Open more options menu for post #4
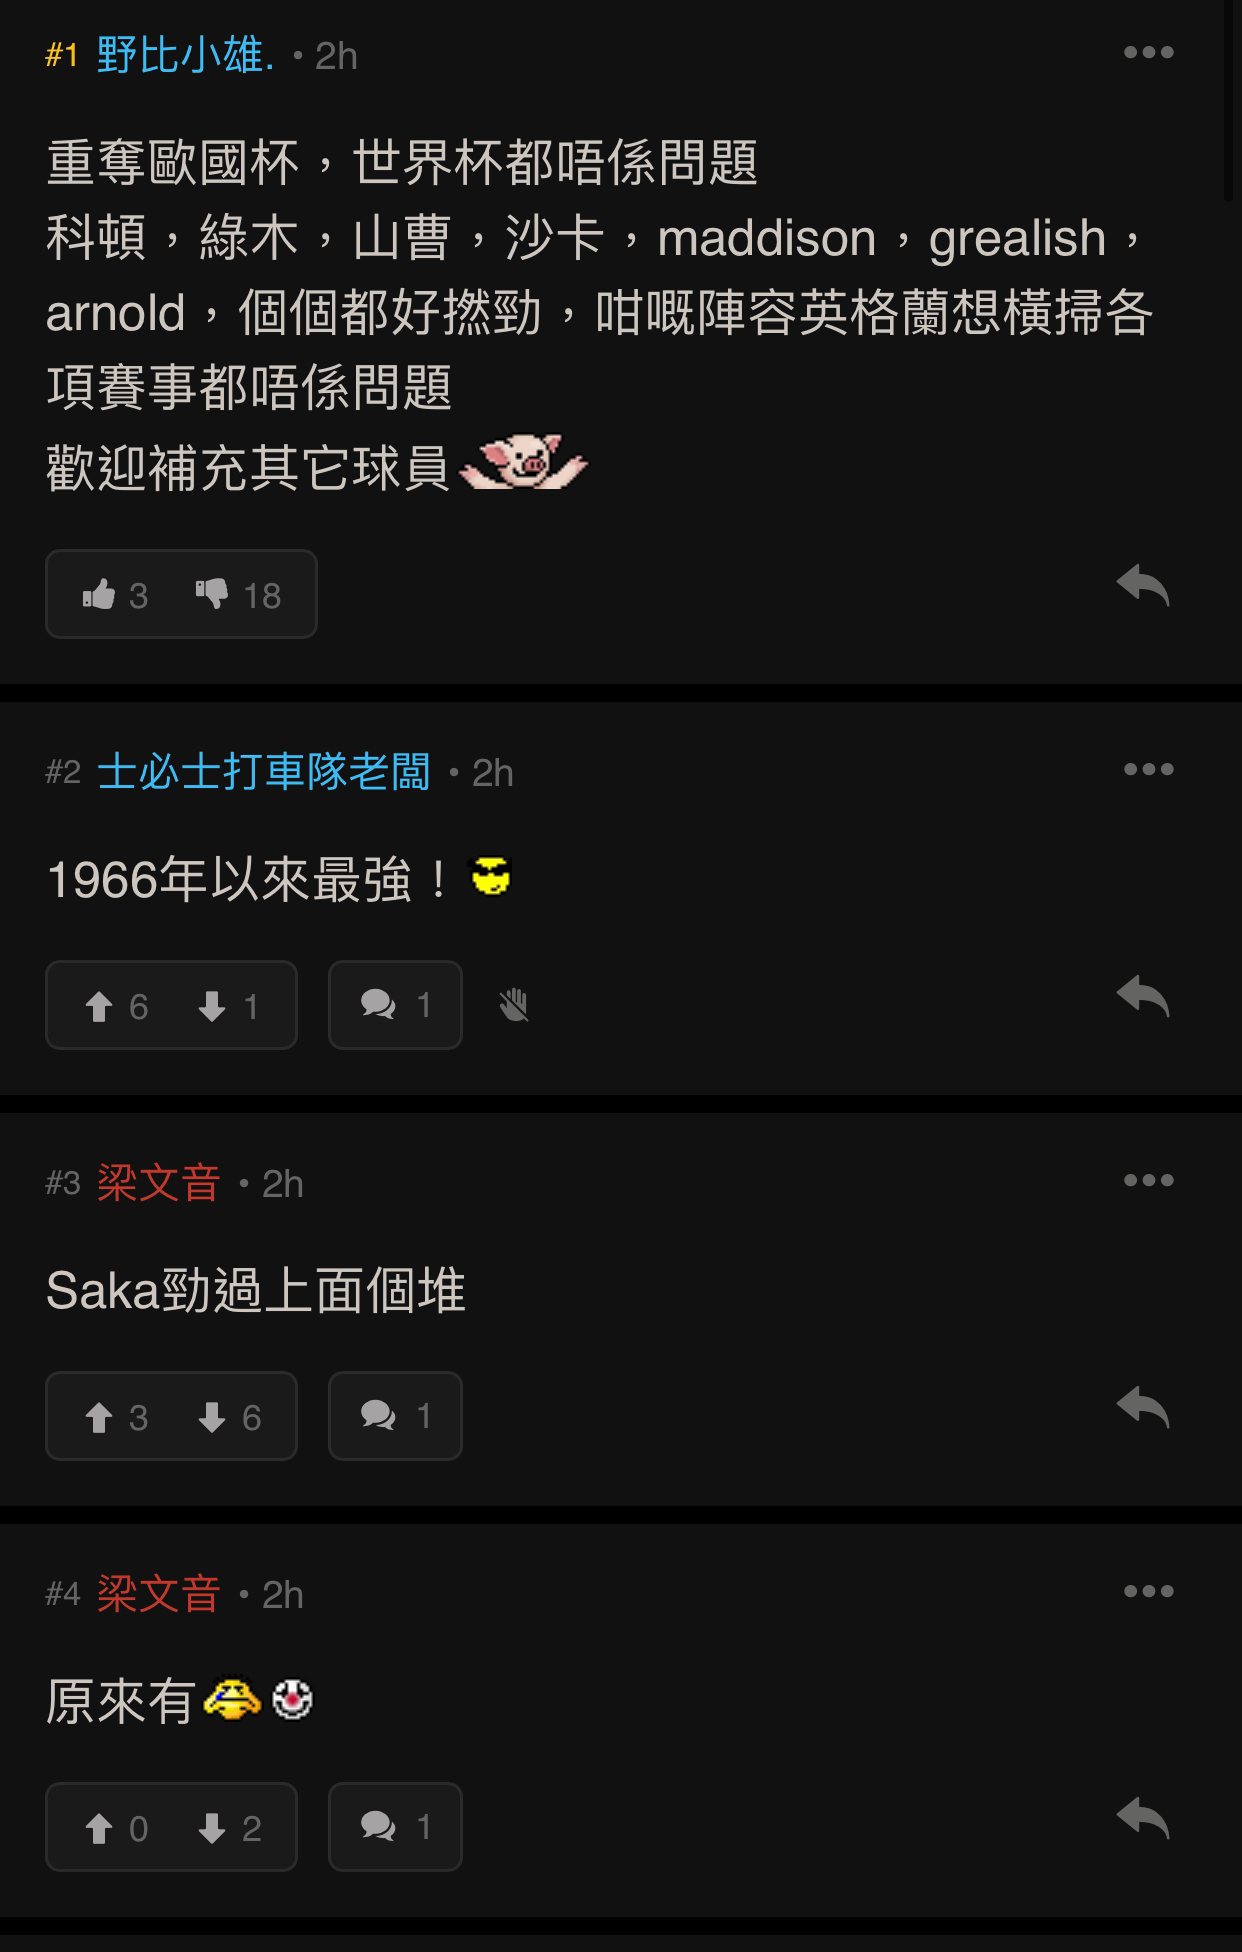Screen dimensions: 1242x1952 click(1148, 1591)
